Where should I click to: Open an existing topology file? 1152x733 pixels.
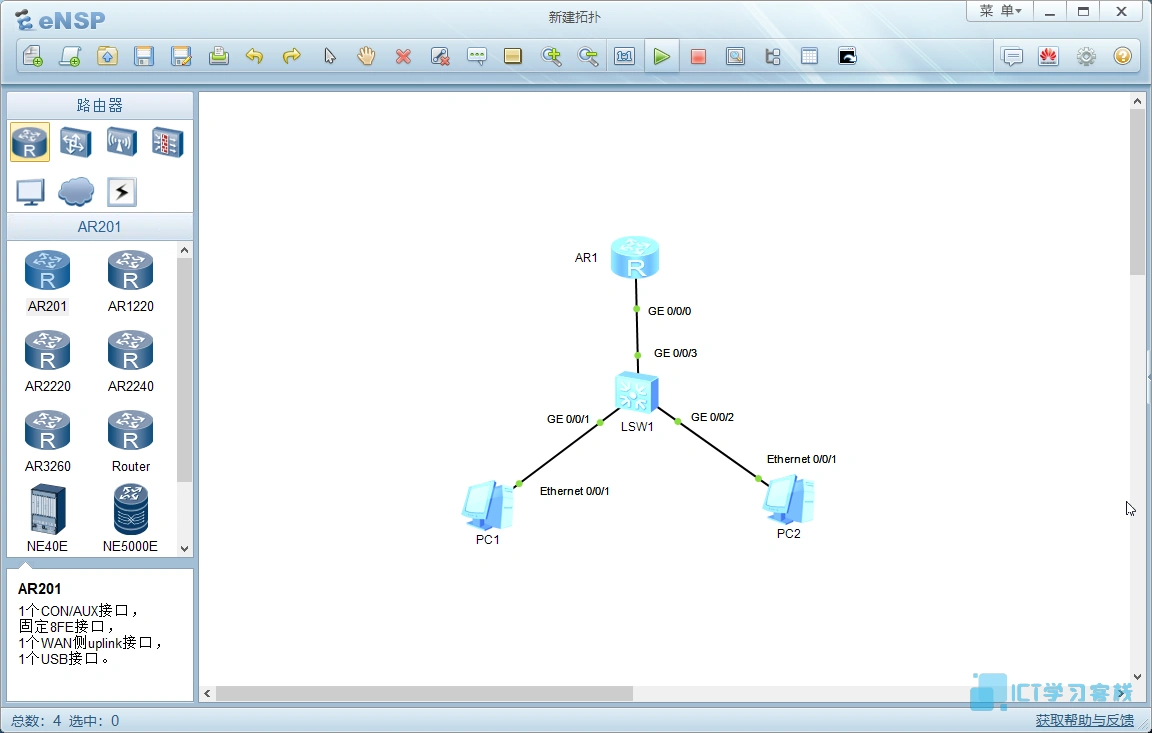(107, 57)
